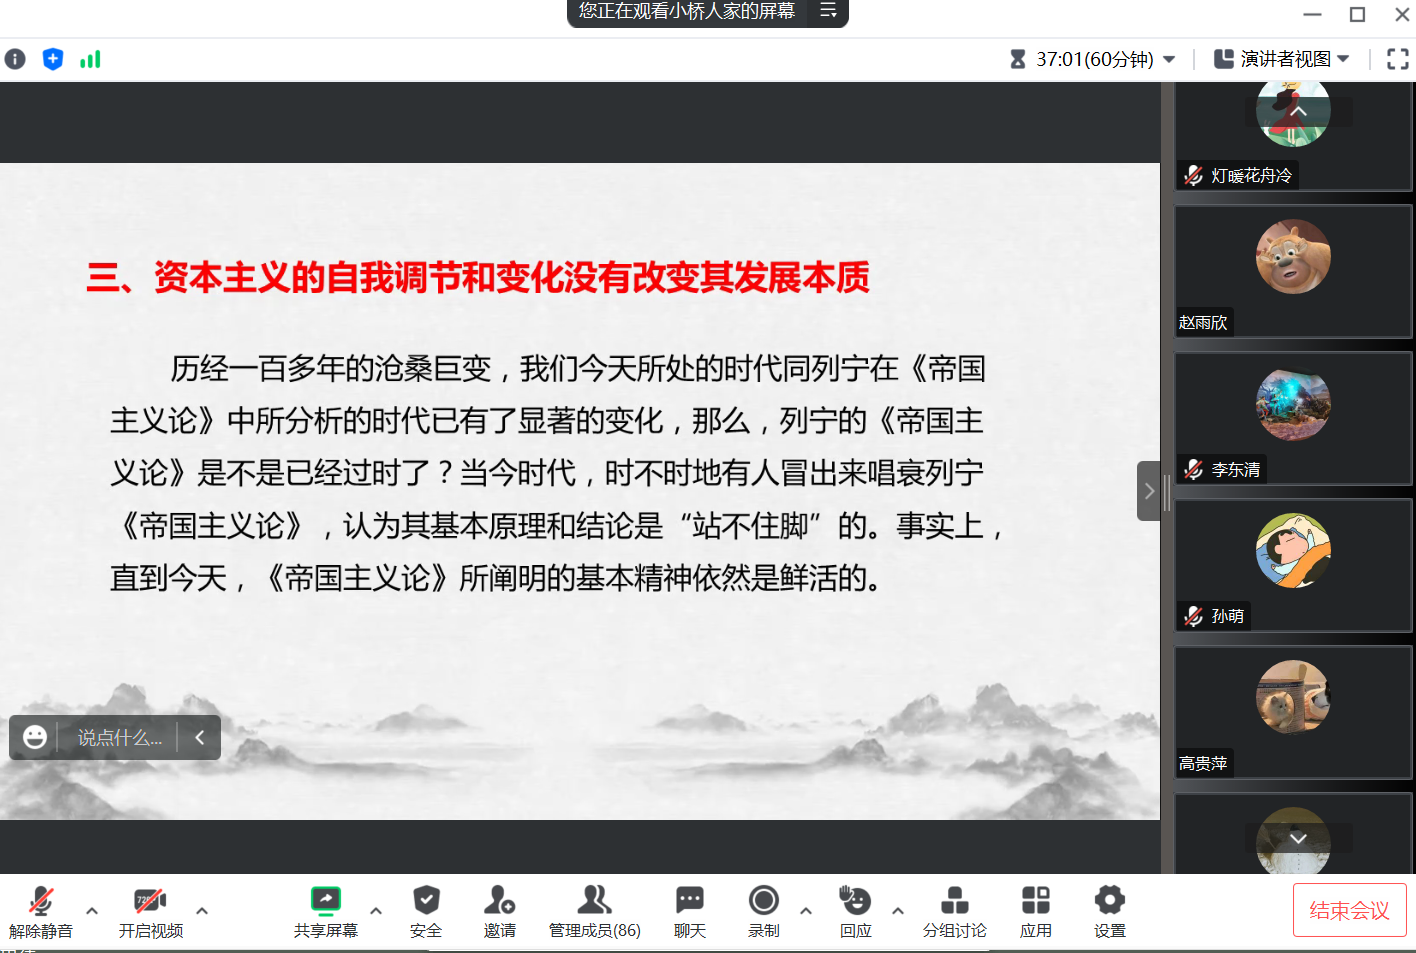Click the smiley emoji button near the chat bar
This screenshot has width=1416, height=953.
[37, 737]
